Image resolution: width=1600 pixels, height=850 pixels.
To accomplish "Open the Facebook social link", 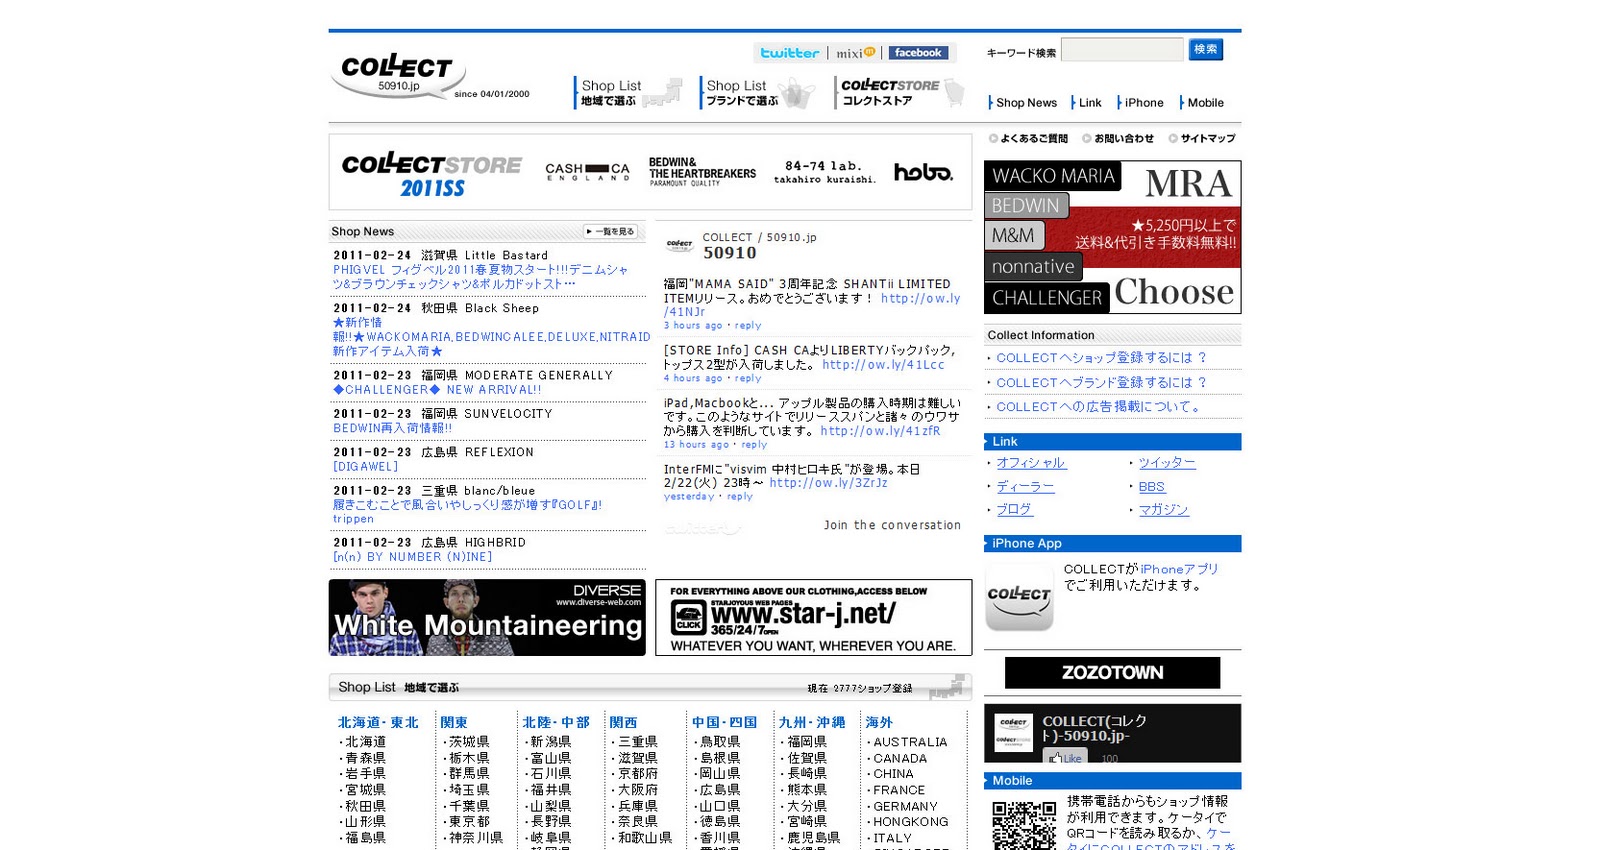I will (x=918, y=53).
